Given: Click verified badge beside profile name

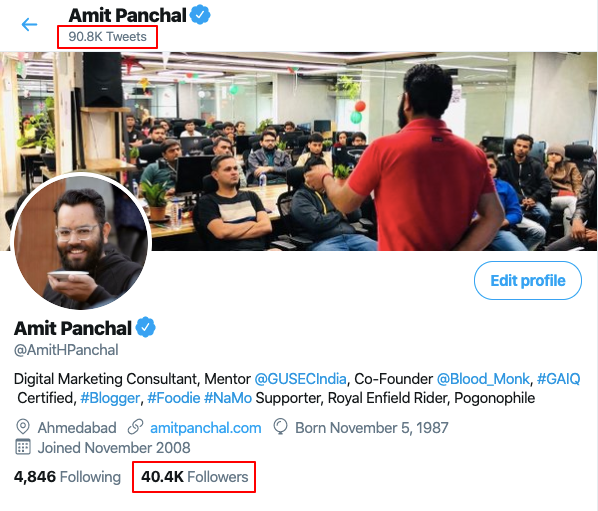Looking at the screenshot, I should pos(146,327).
